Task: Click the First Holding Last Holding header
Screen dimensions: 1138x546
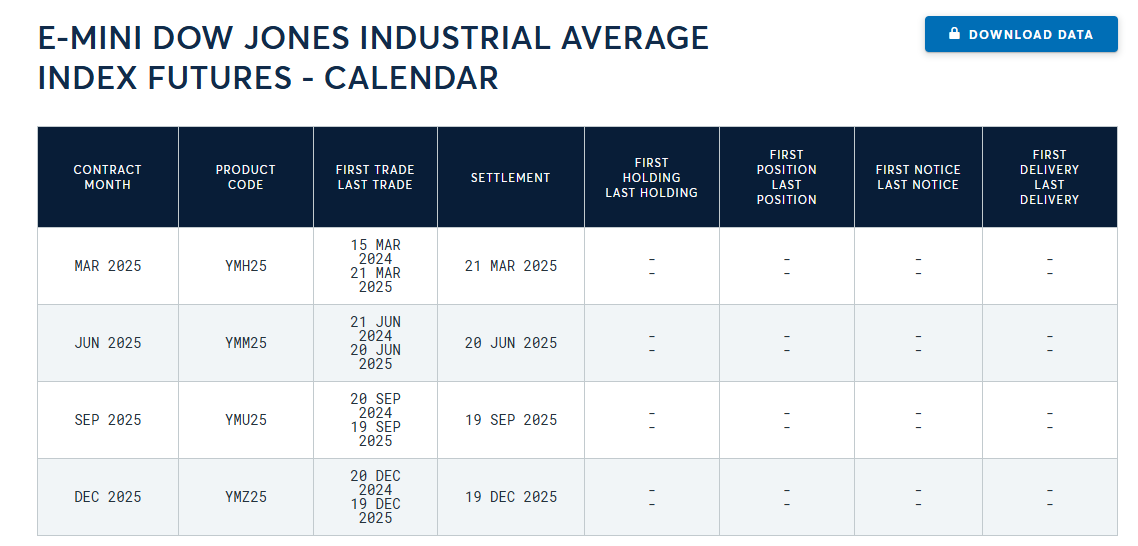Action: click(652, 177)
